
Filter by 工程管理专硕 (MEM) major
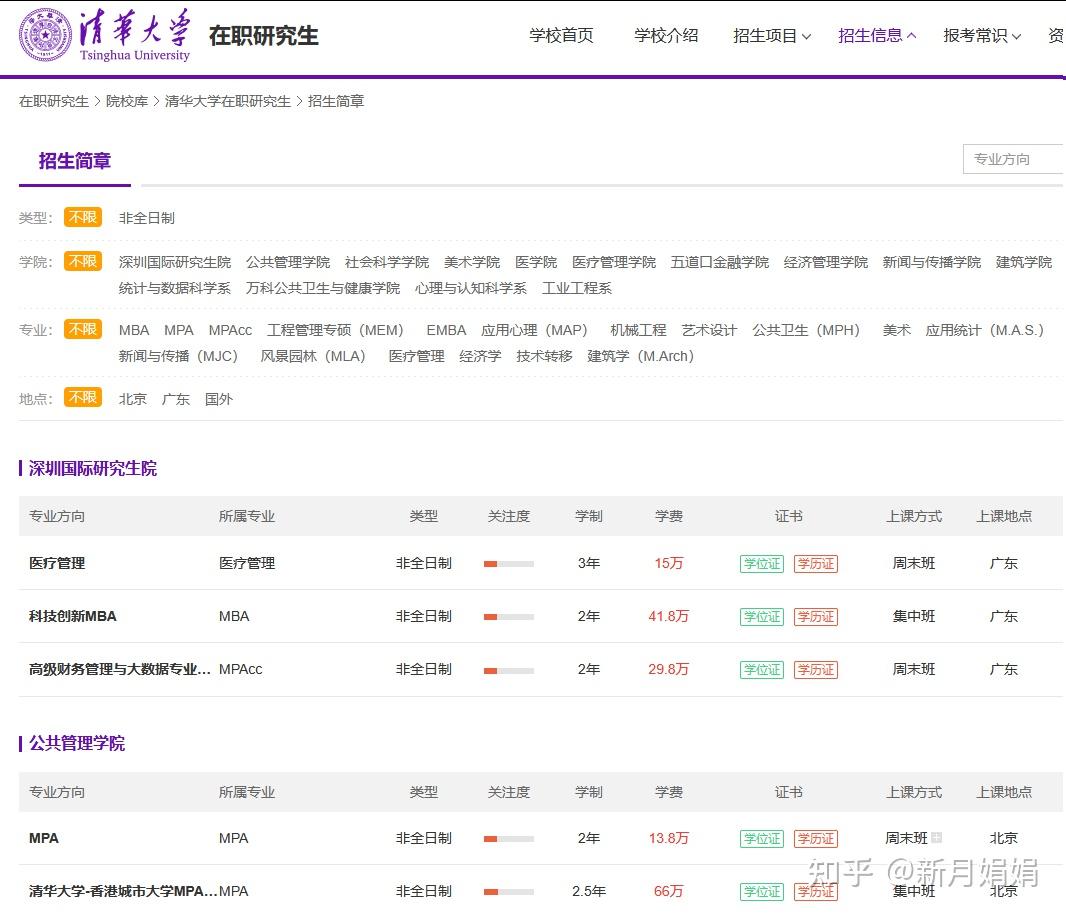(x=335, y=330)
